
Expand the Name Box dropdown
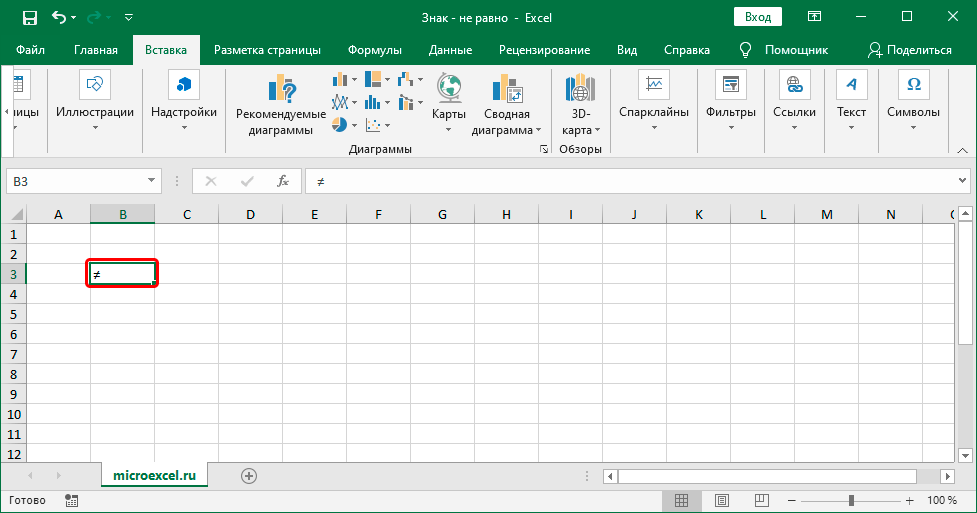point(152,181)
